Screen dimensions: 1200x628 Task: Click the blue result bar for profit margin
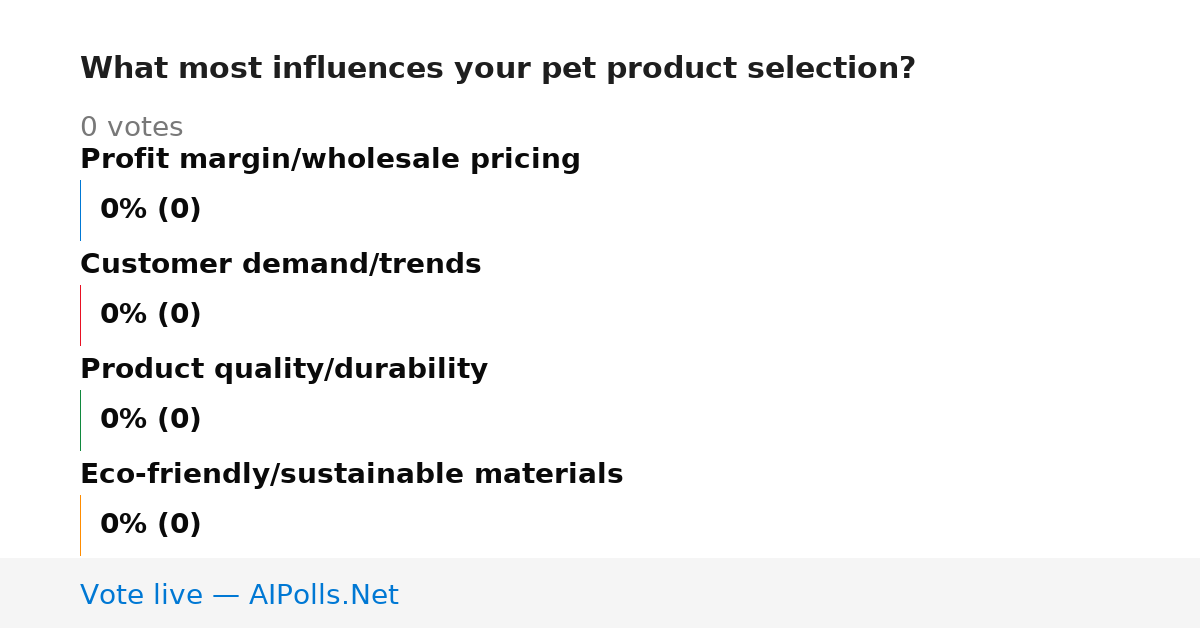pyautogui.click(x=80, y=210)
